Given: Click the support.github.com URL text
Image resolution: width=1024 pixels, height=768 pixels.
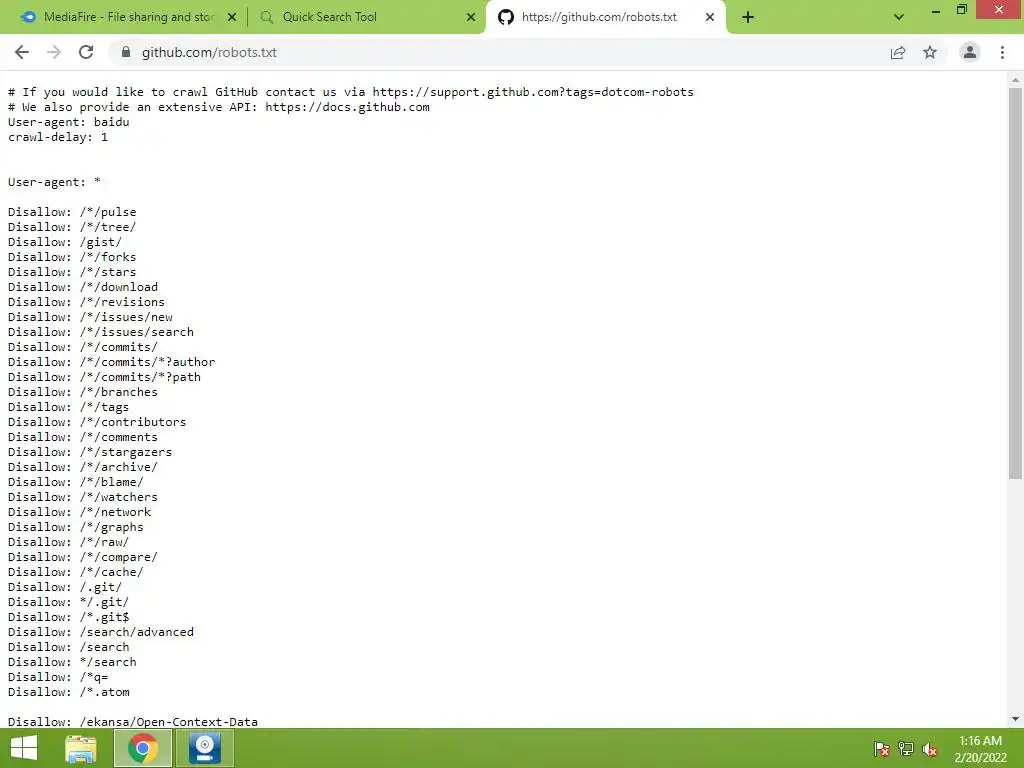Looking at the screenshot, I should [x=533, y=92].
